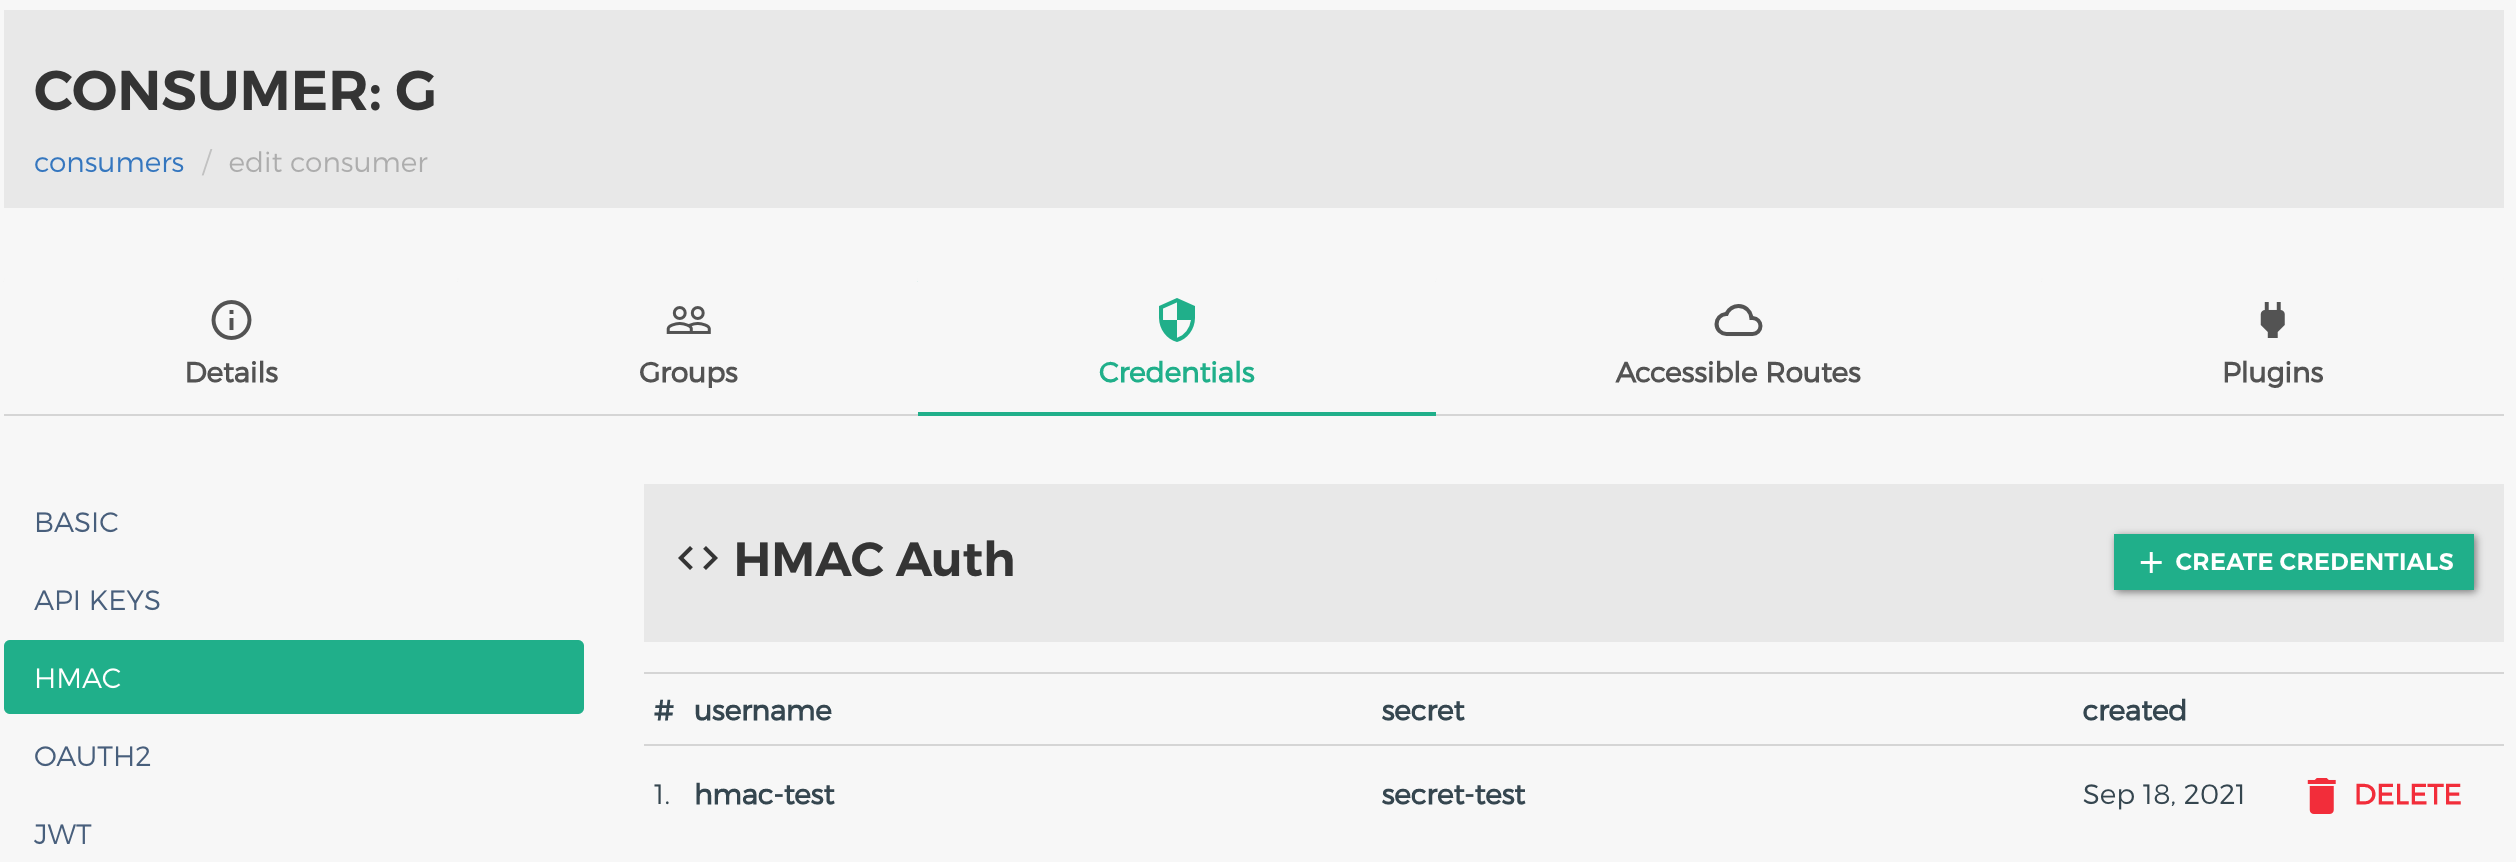Open the Details tab
The width and height of the screenshot is (2516, 862).
[231, 343]
